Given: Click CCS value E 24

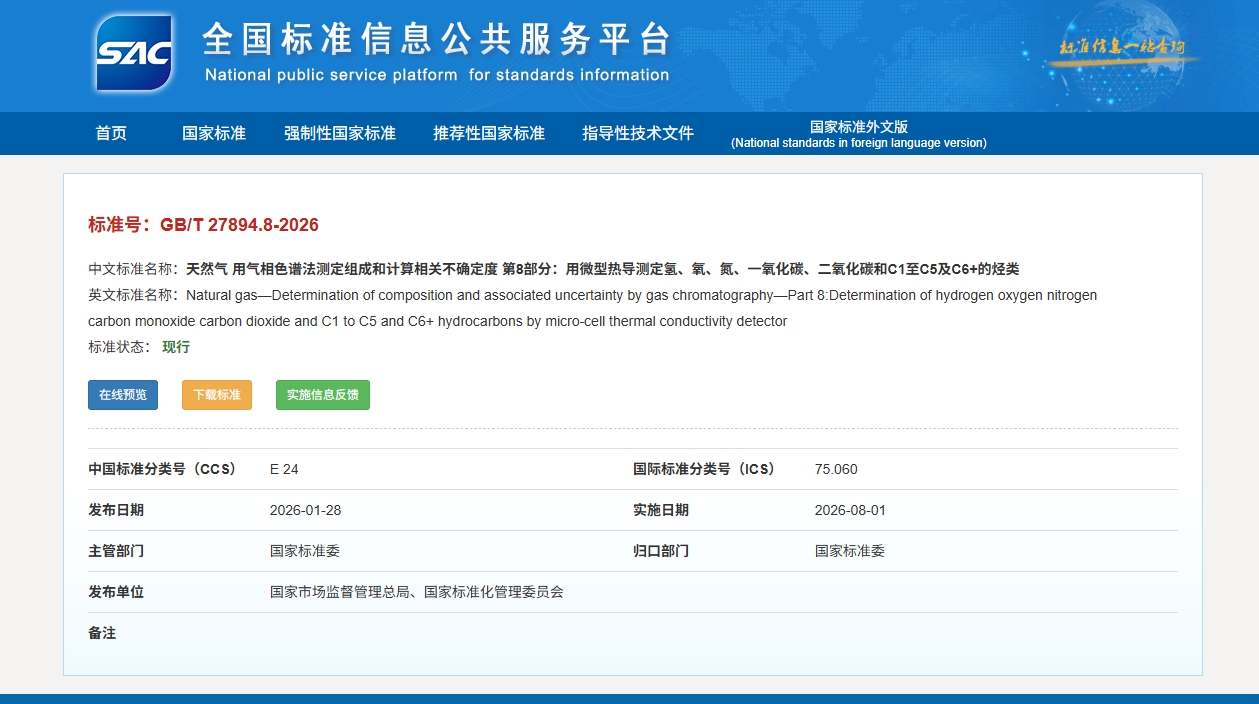Looking at the screenshot, I should pos(284,469).
